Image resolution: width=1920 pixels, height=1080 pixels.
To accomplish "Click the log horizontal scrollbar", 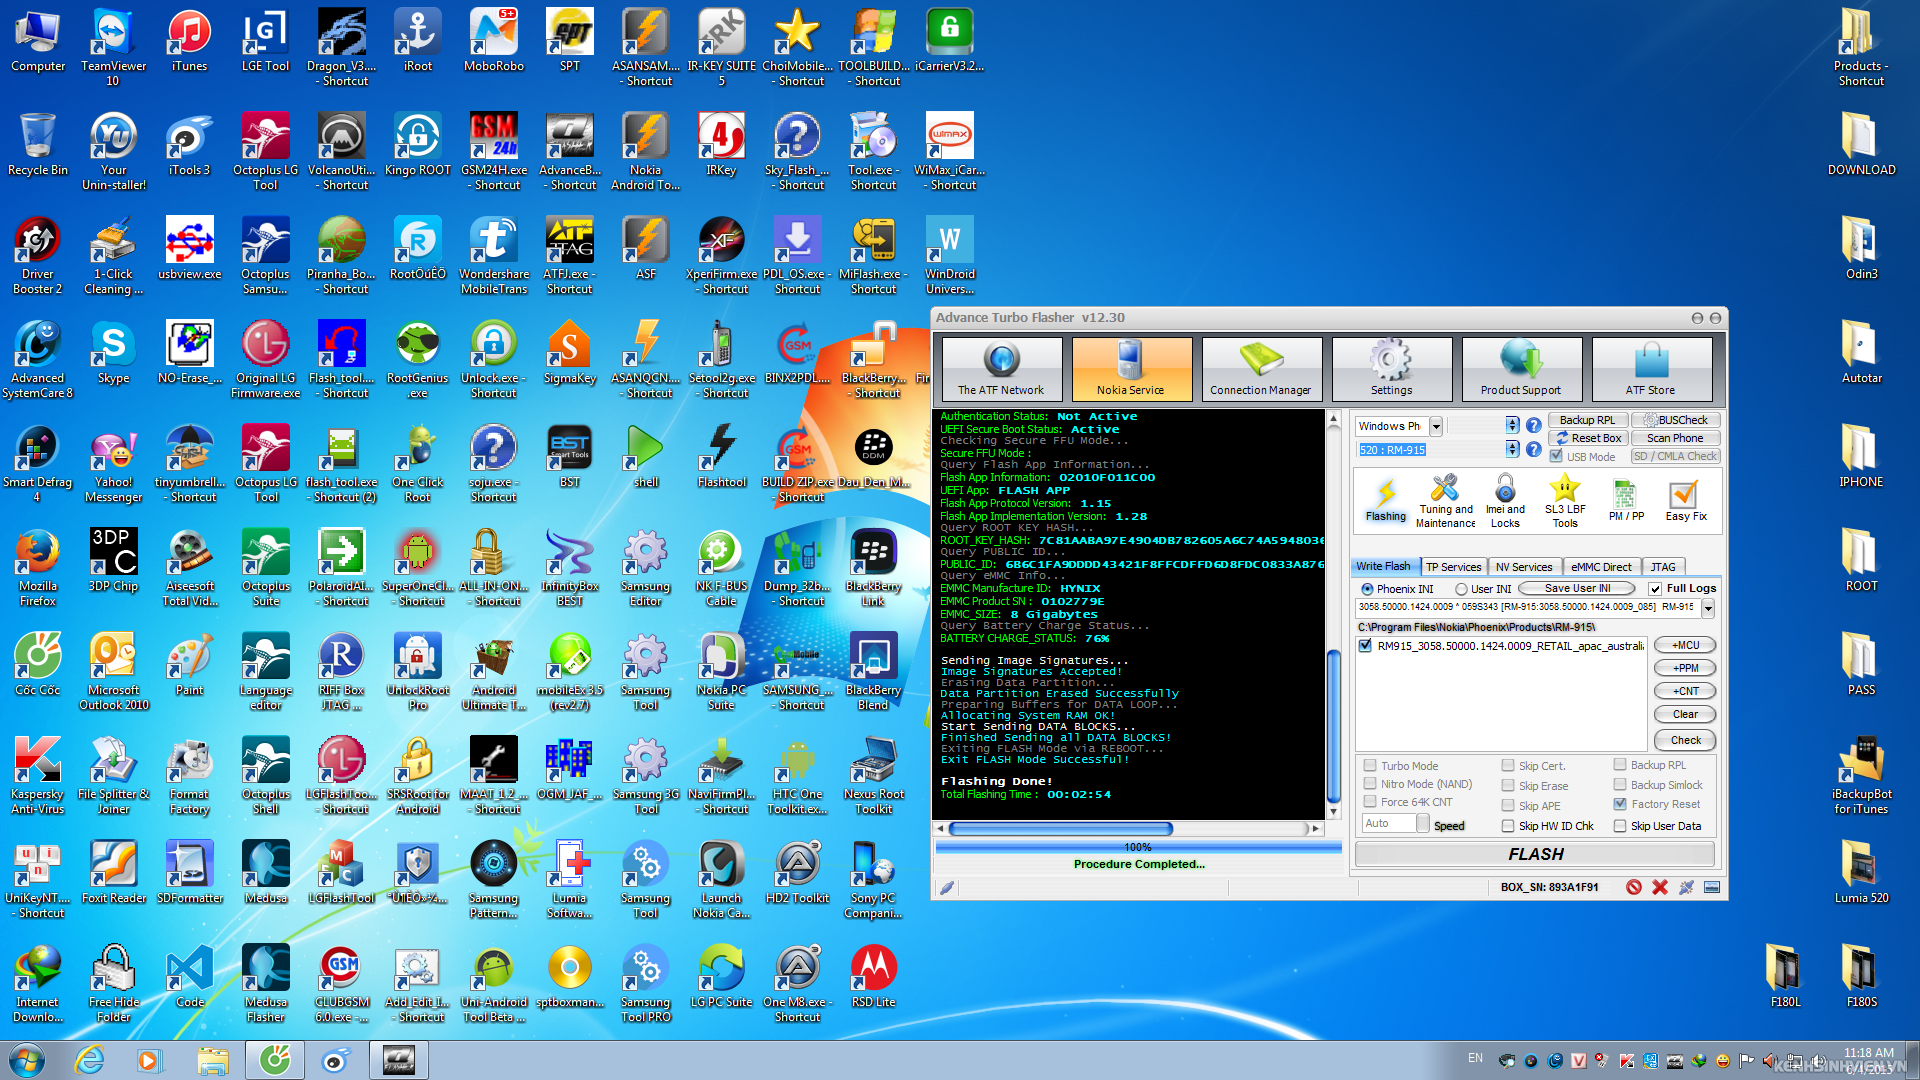I will [1130, 828].
